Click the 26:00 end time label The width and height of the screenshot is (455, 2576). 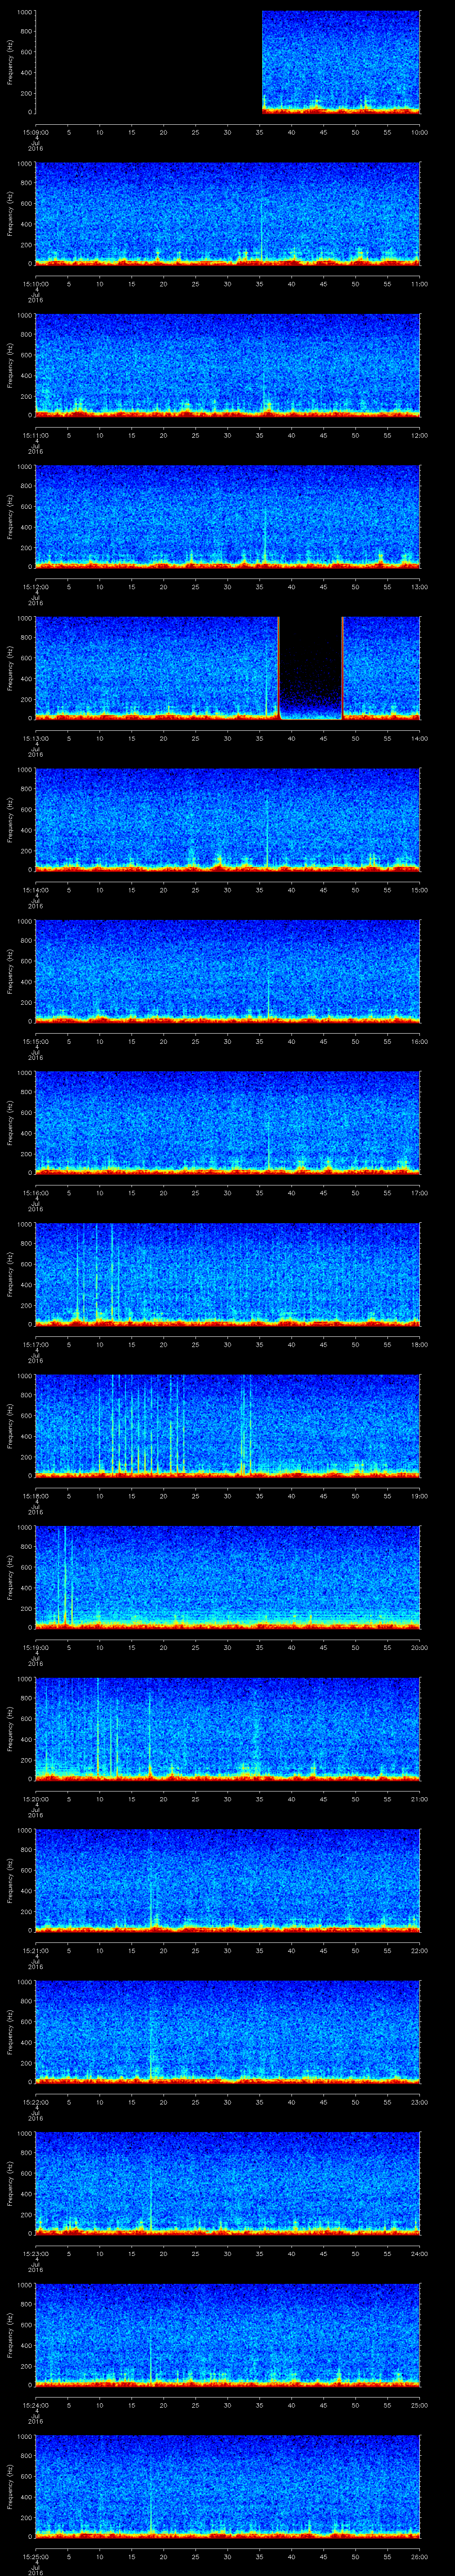coord(419,2556)
